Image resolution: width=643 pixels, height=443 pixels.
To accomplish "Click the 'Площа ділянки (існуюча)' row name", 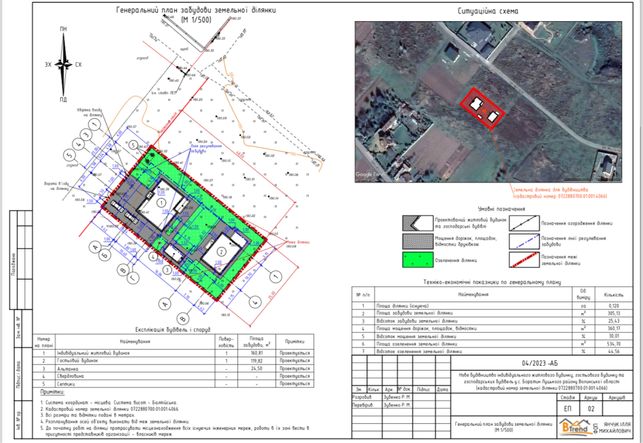I will [403, 306].
